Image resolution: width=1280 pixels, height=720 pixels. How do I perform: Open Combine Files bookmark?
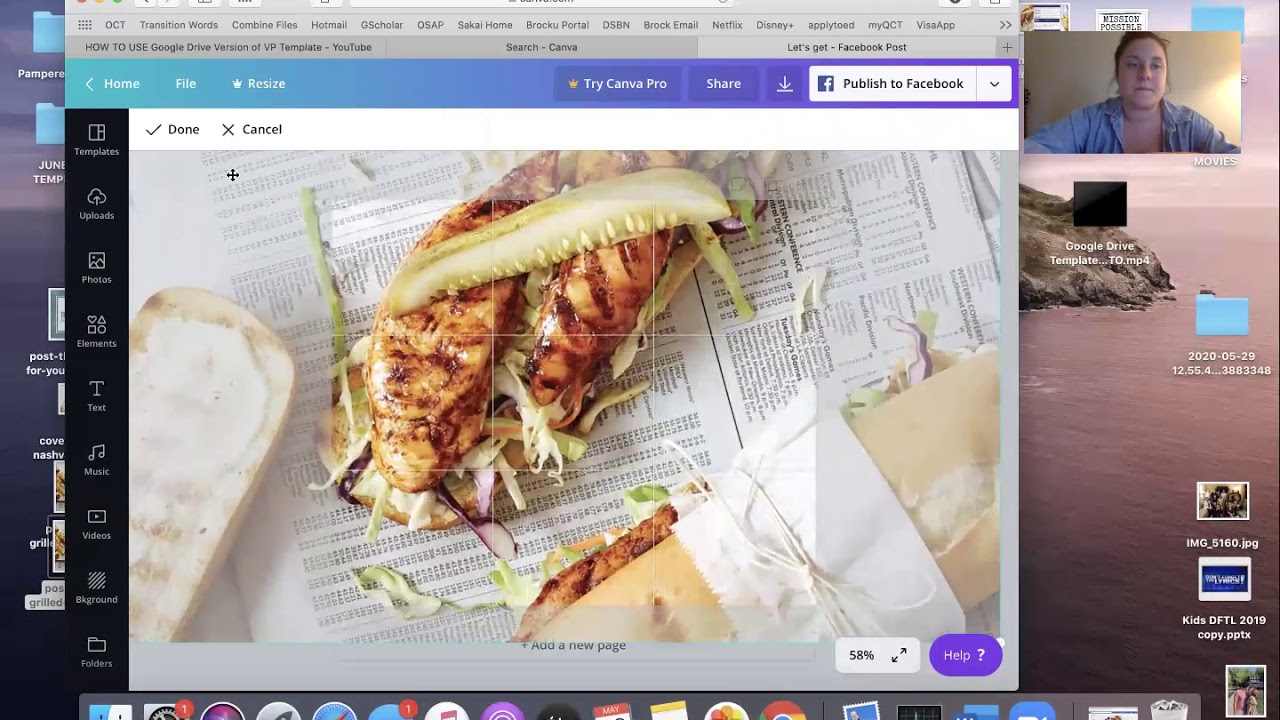coord(264,25)
